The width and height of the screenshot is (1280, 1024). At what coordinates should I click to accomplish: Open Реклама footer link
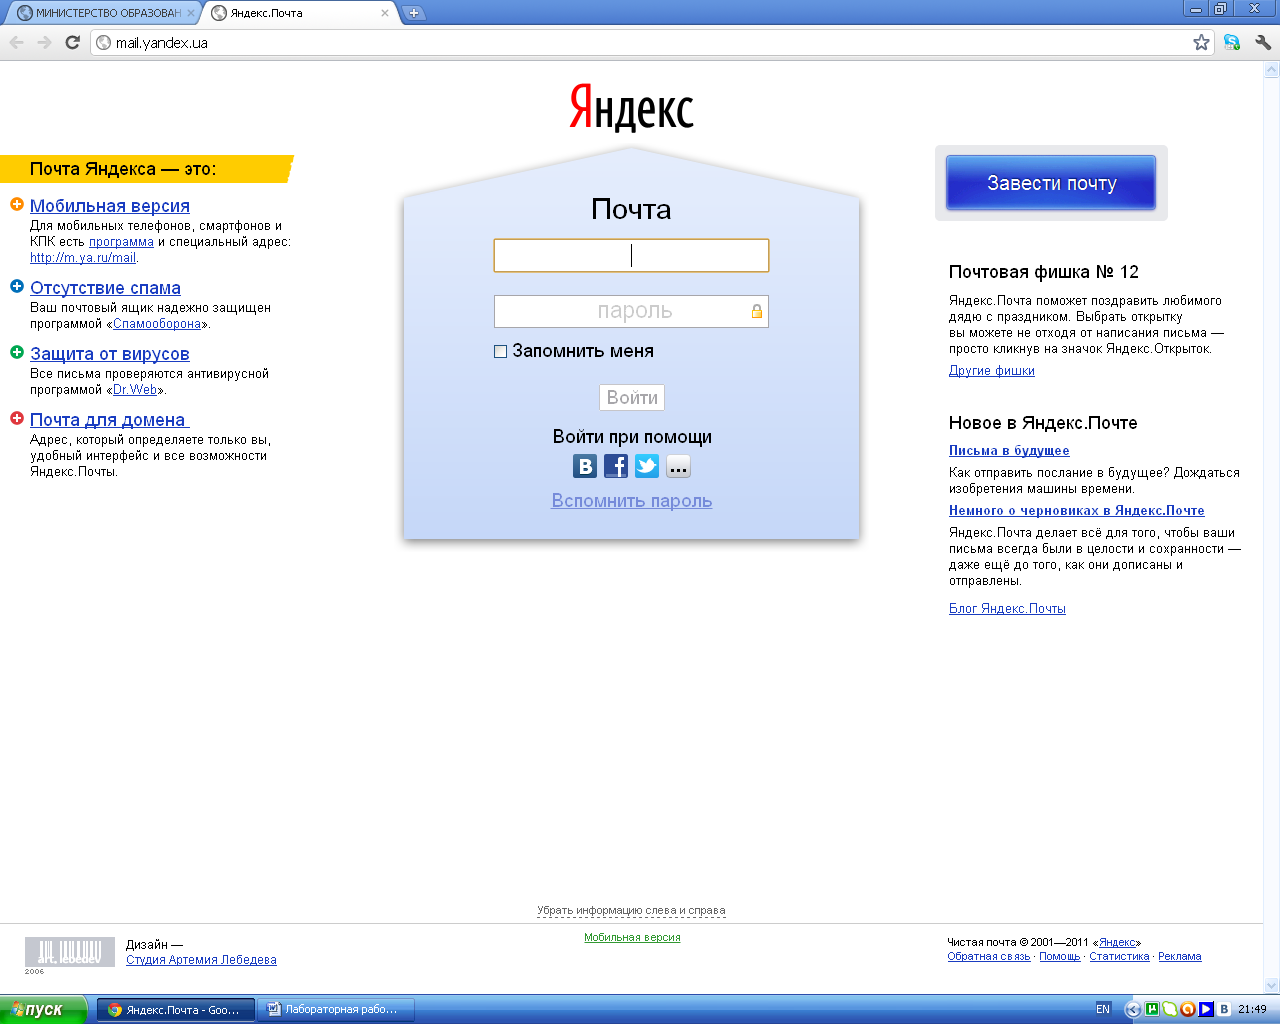(x=1180, y=957)
